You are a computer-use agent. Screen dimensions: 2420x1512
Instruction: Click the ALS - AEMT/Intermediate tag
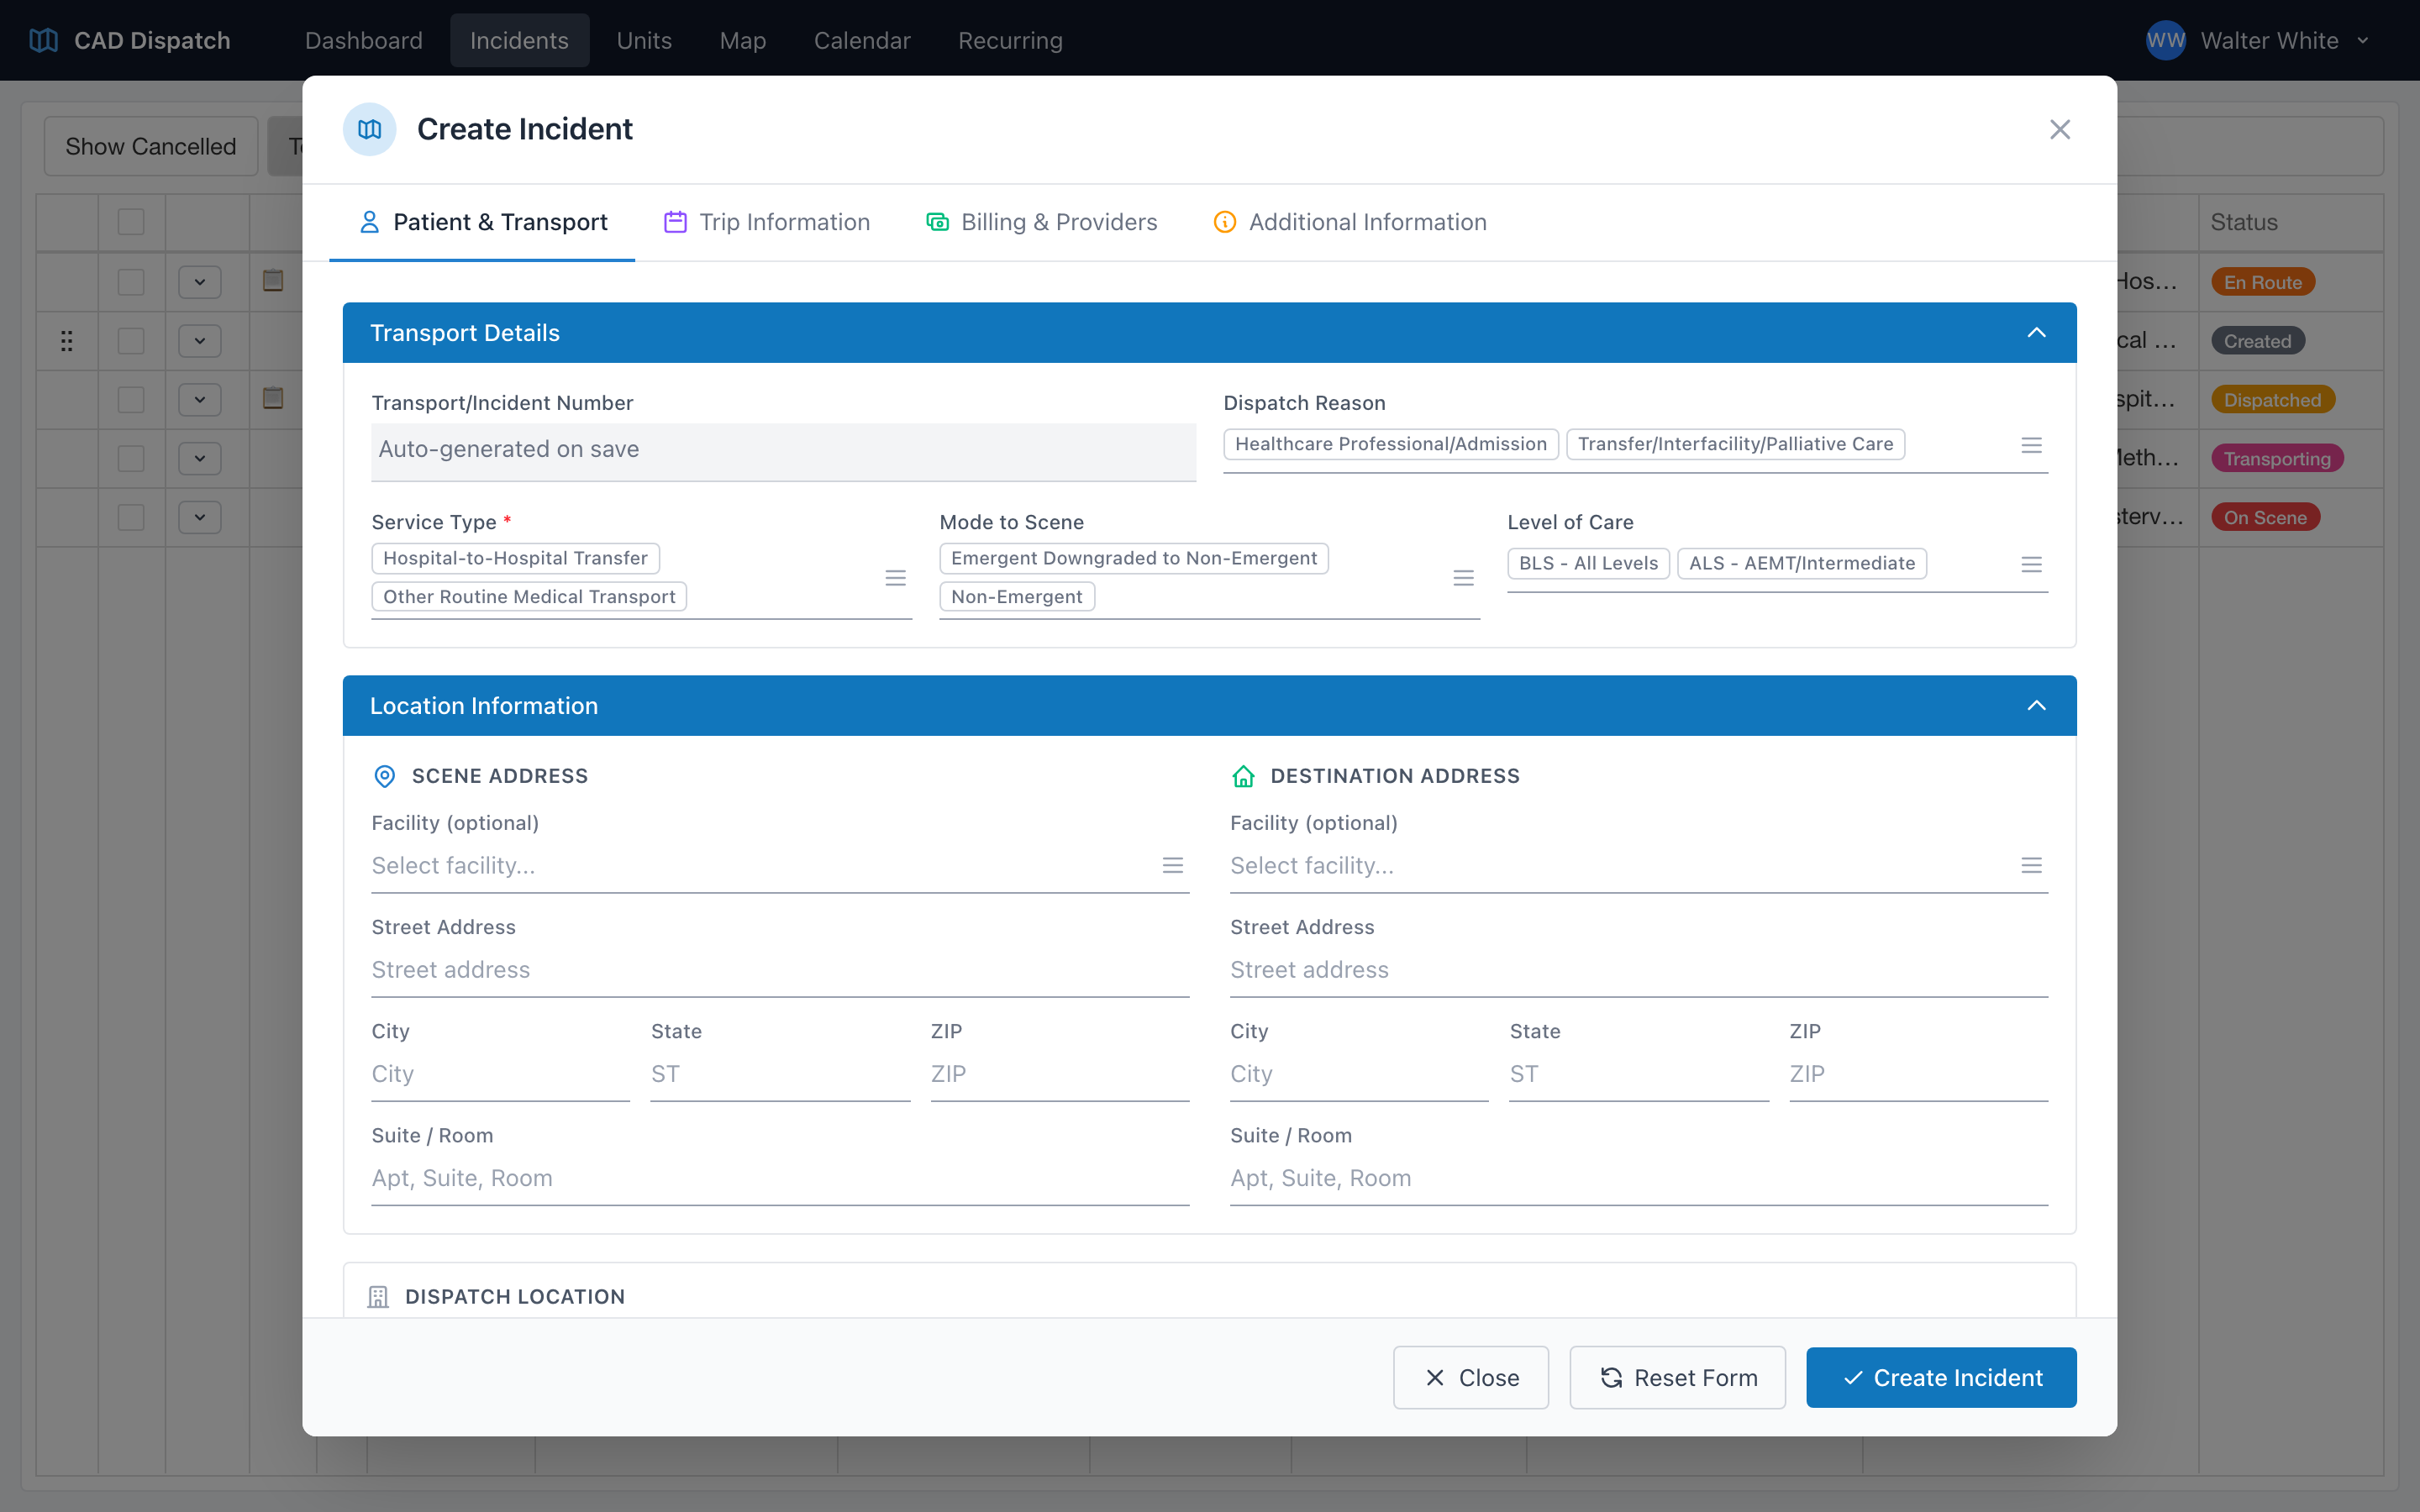1802,563
